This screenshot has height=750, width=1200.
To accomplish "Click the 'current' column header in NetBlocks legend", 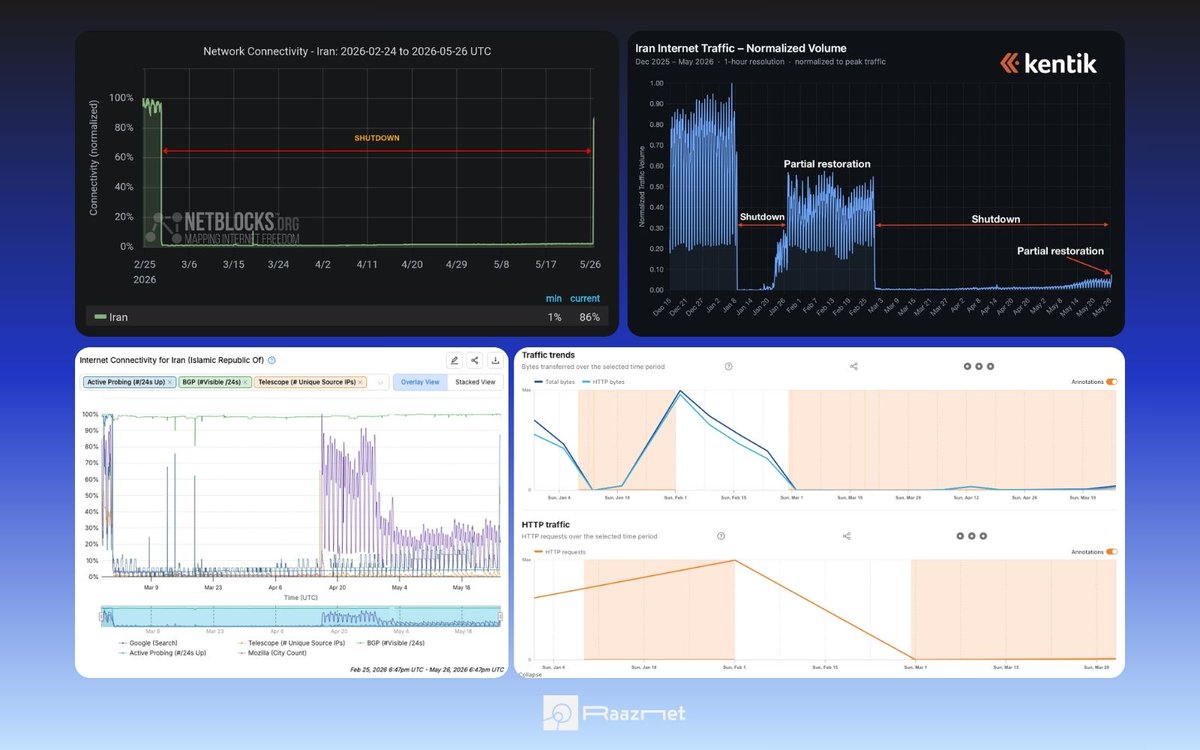I will click(x=585, y=298).
